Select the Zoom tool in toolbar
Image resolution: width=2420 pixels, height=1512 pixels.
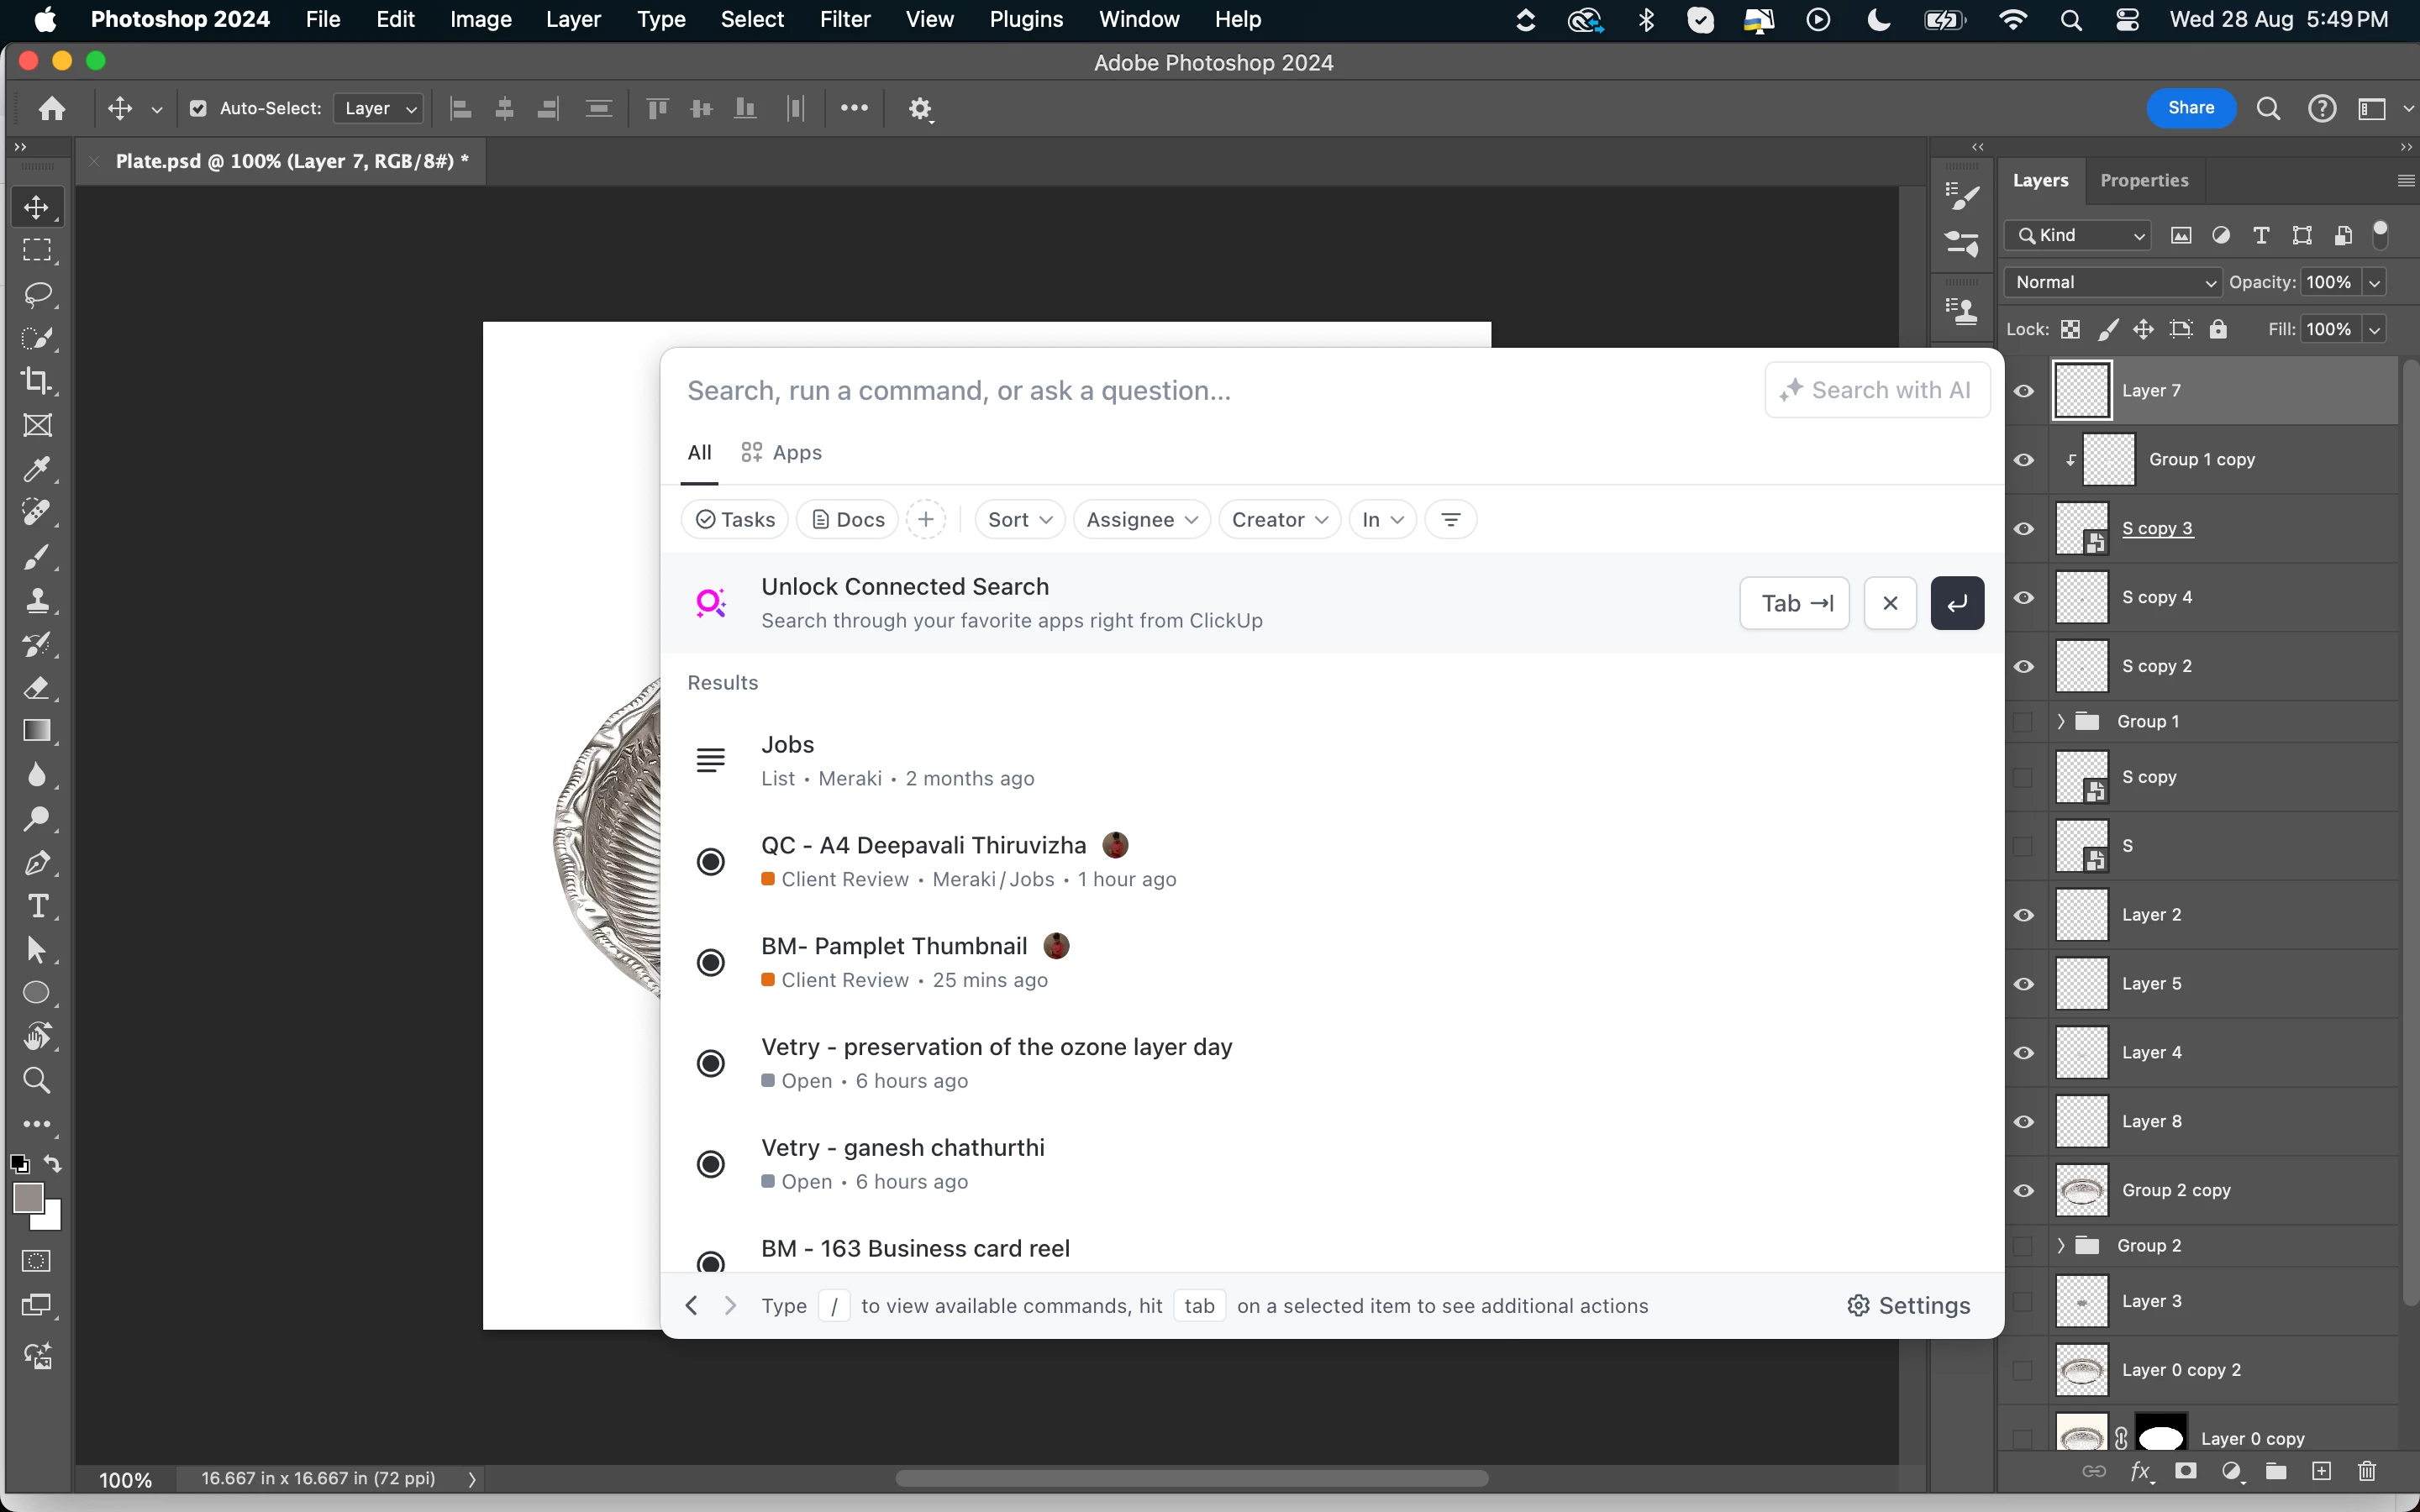[37, 1080]
